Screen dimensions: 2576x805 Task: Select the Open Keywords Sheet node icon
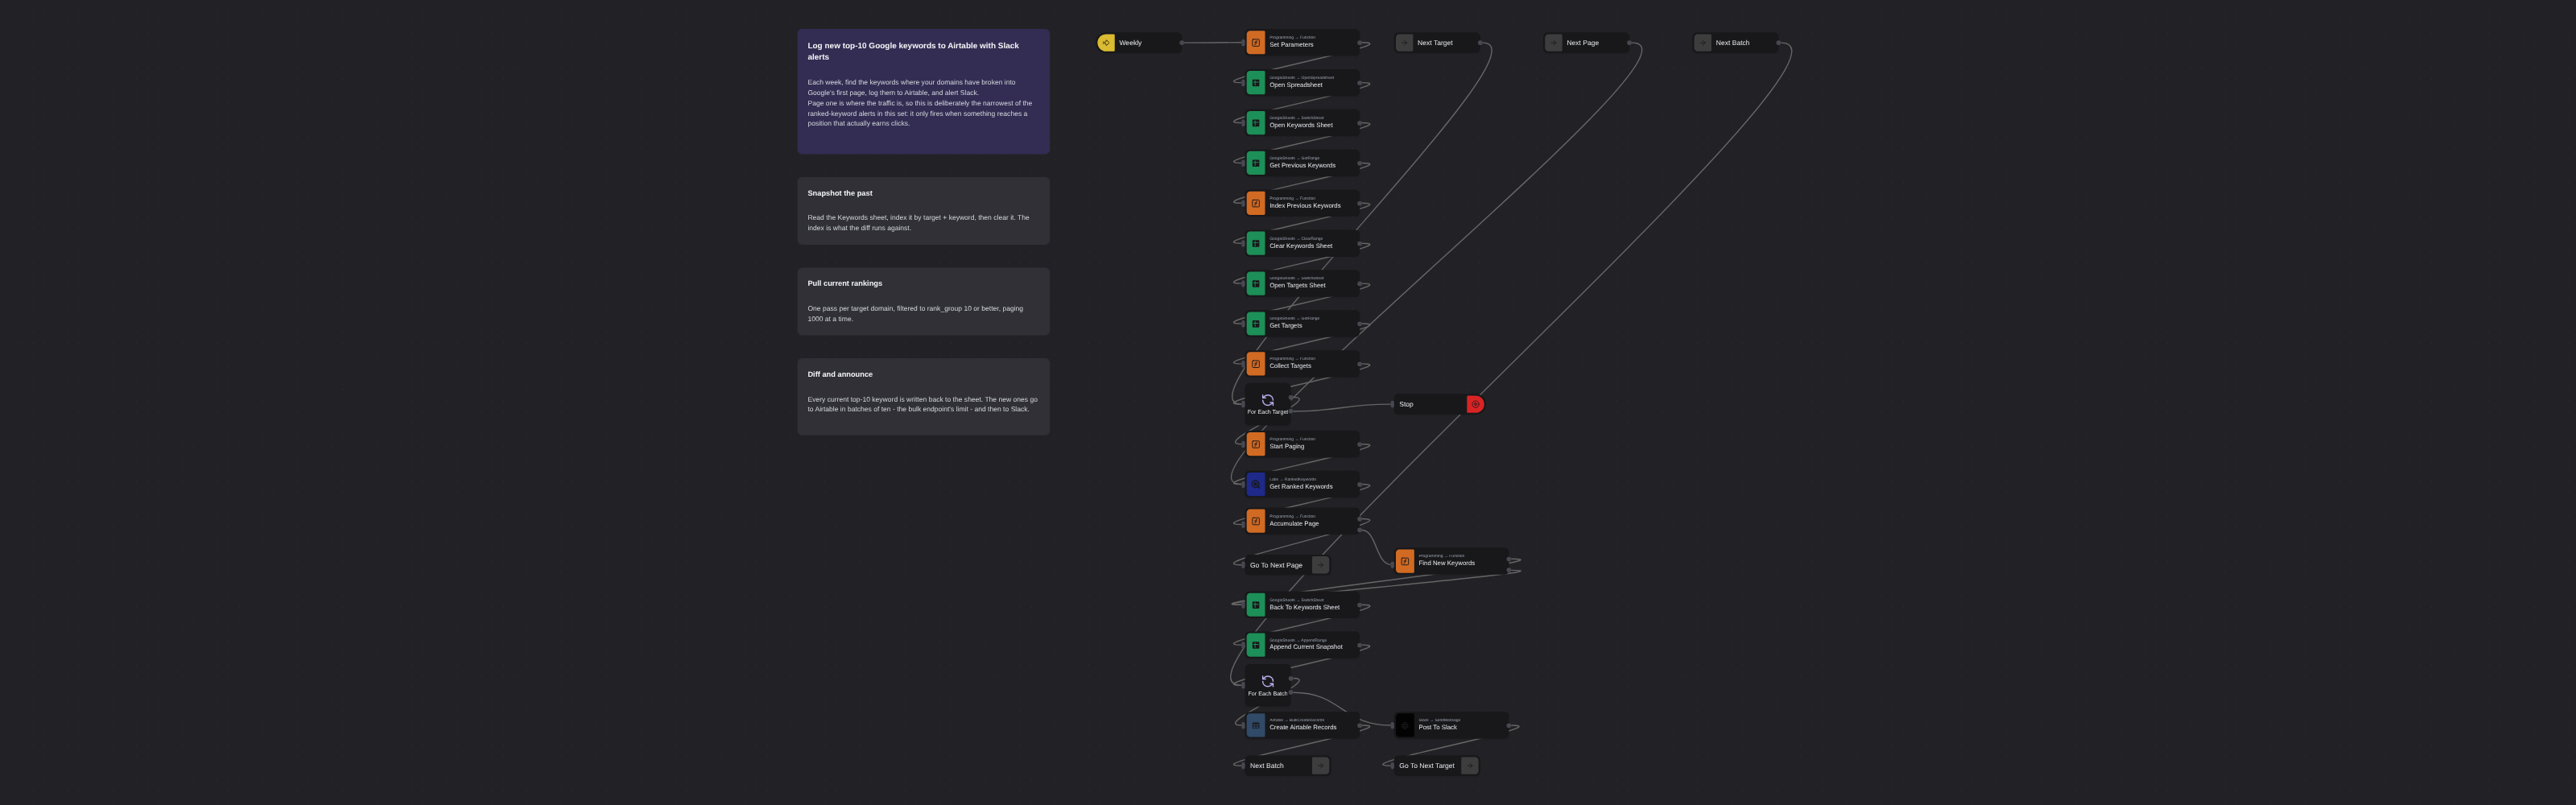point(1256,123)
